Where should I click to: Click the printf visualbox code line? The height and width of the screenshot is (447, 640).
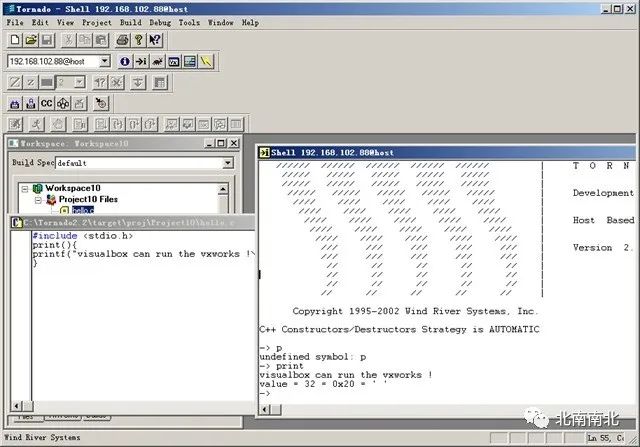pyautogui.click(x=144, y=254)
